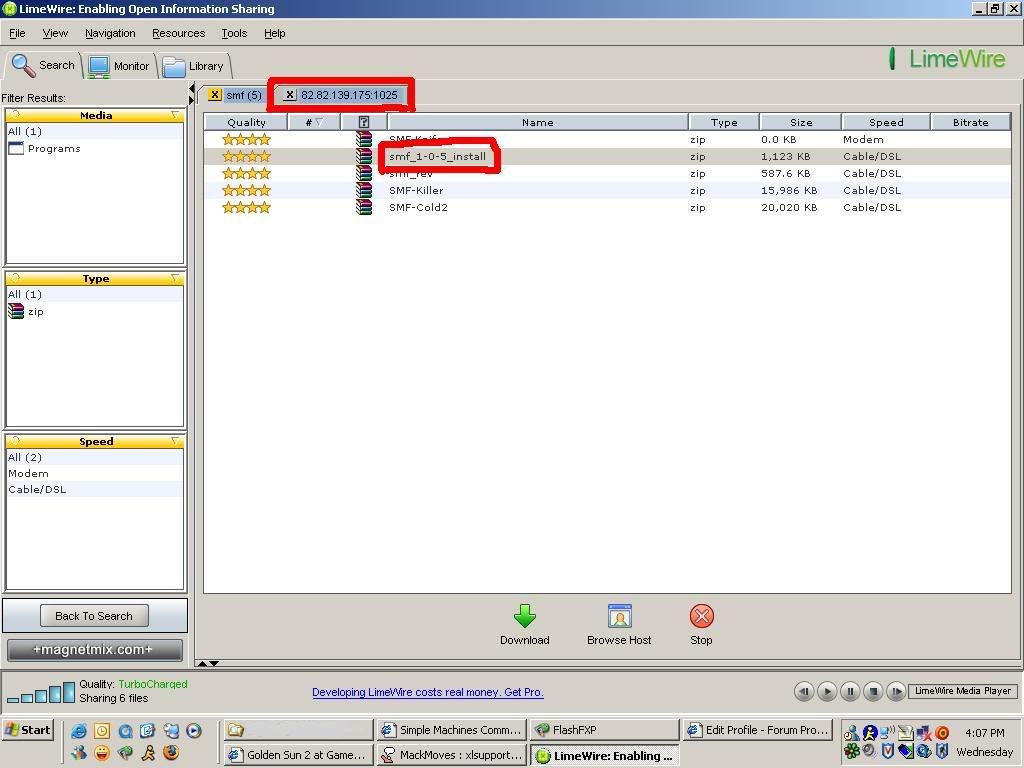Collapse the Speed filter panel header arrow
The image size is (1024, 768).
click(175, 441)
